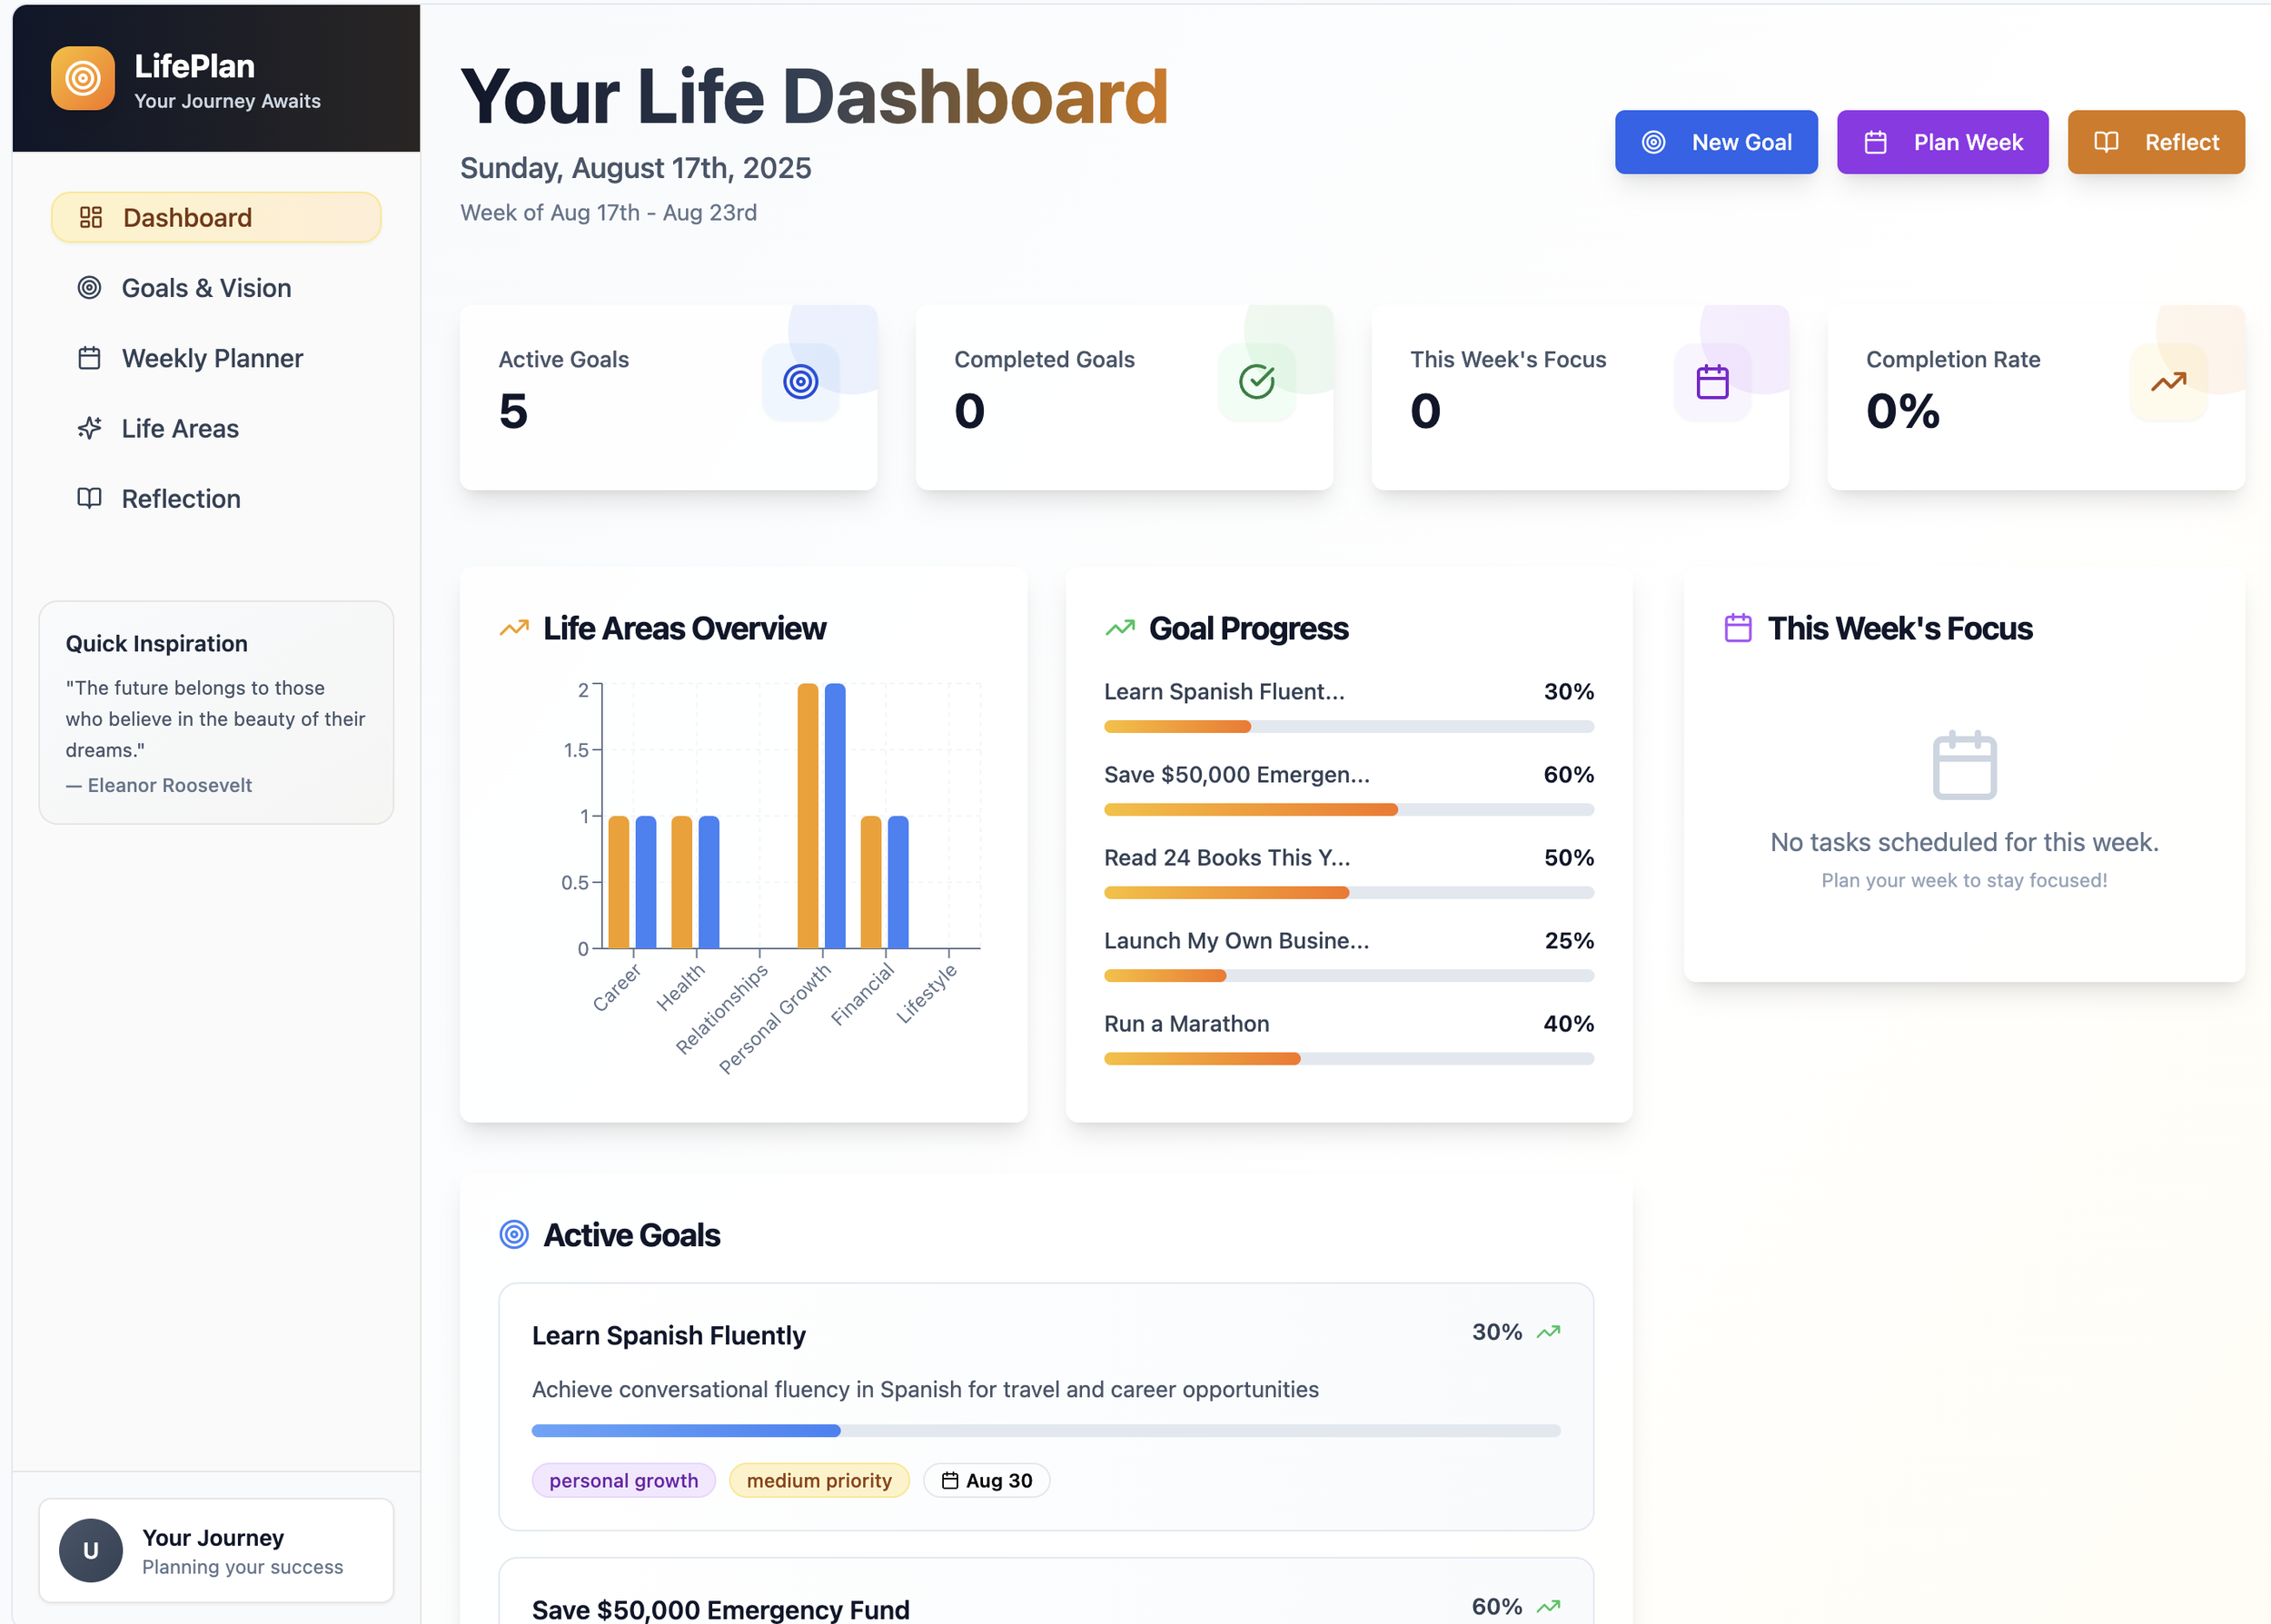Click the green trend icon beside Goal Progress
2271x1624 pixels.
pyautogui.click(x=1120, y=628)
